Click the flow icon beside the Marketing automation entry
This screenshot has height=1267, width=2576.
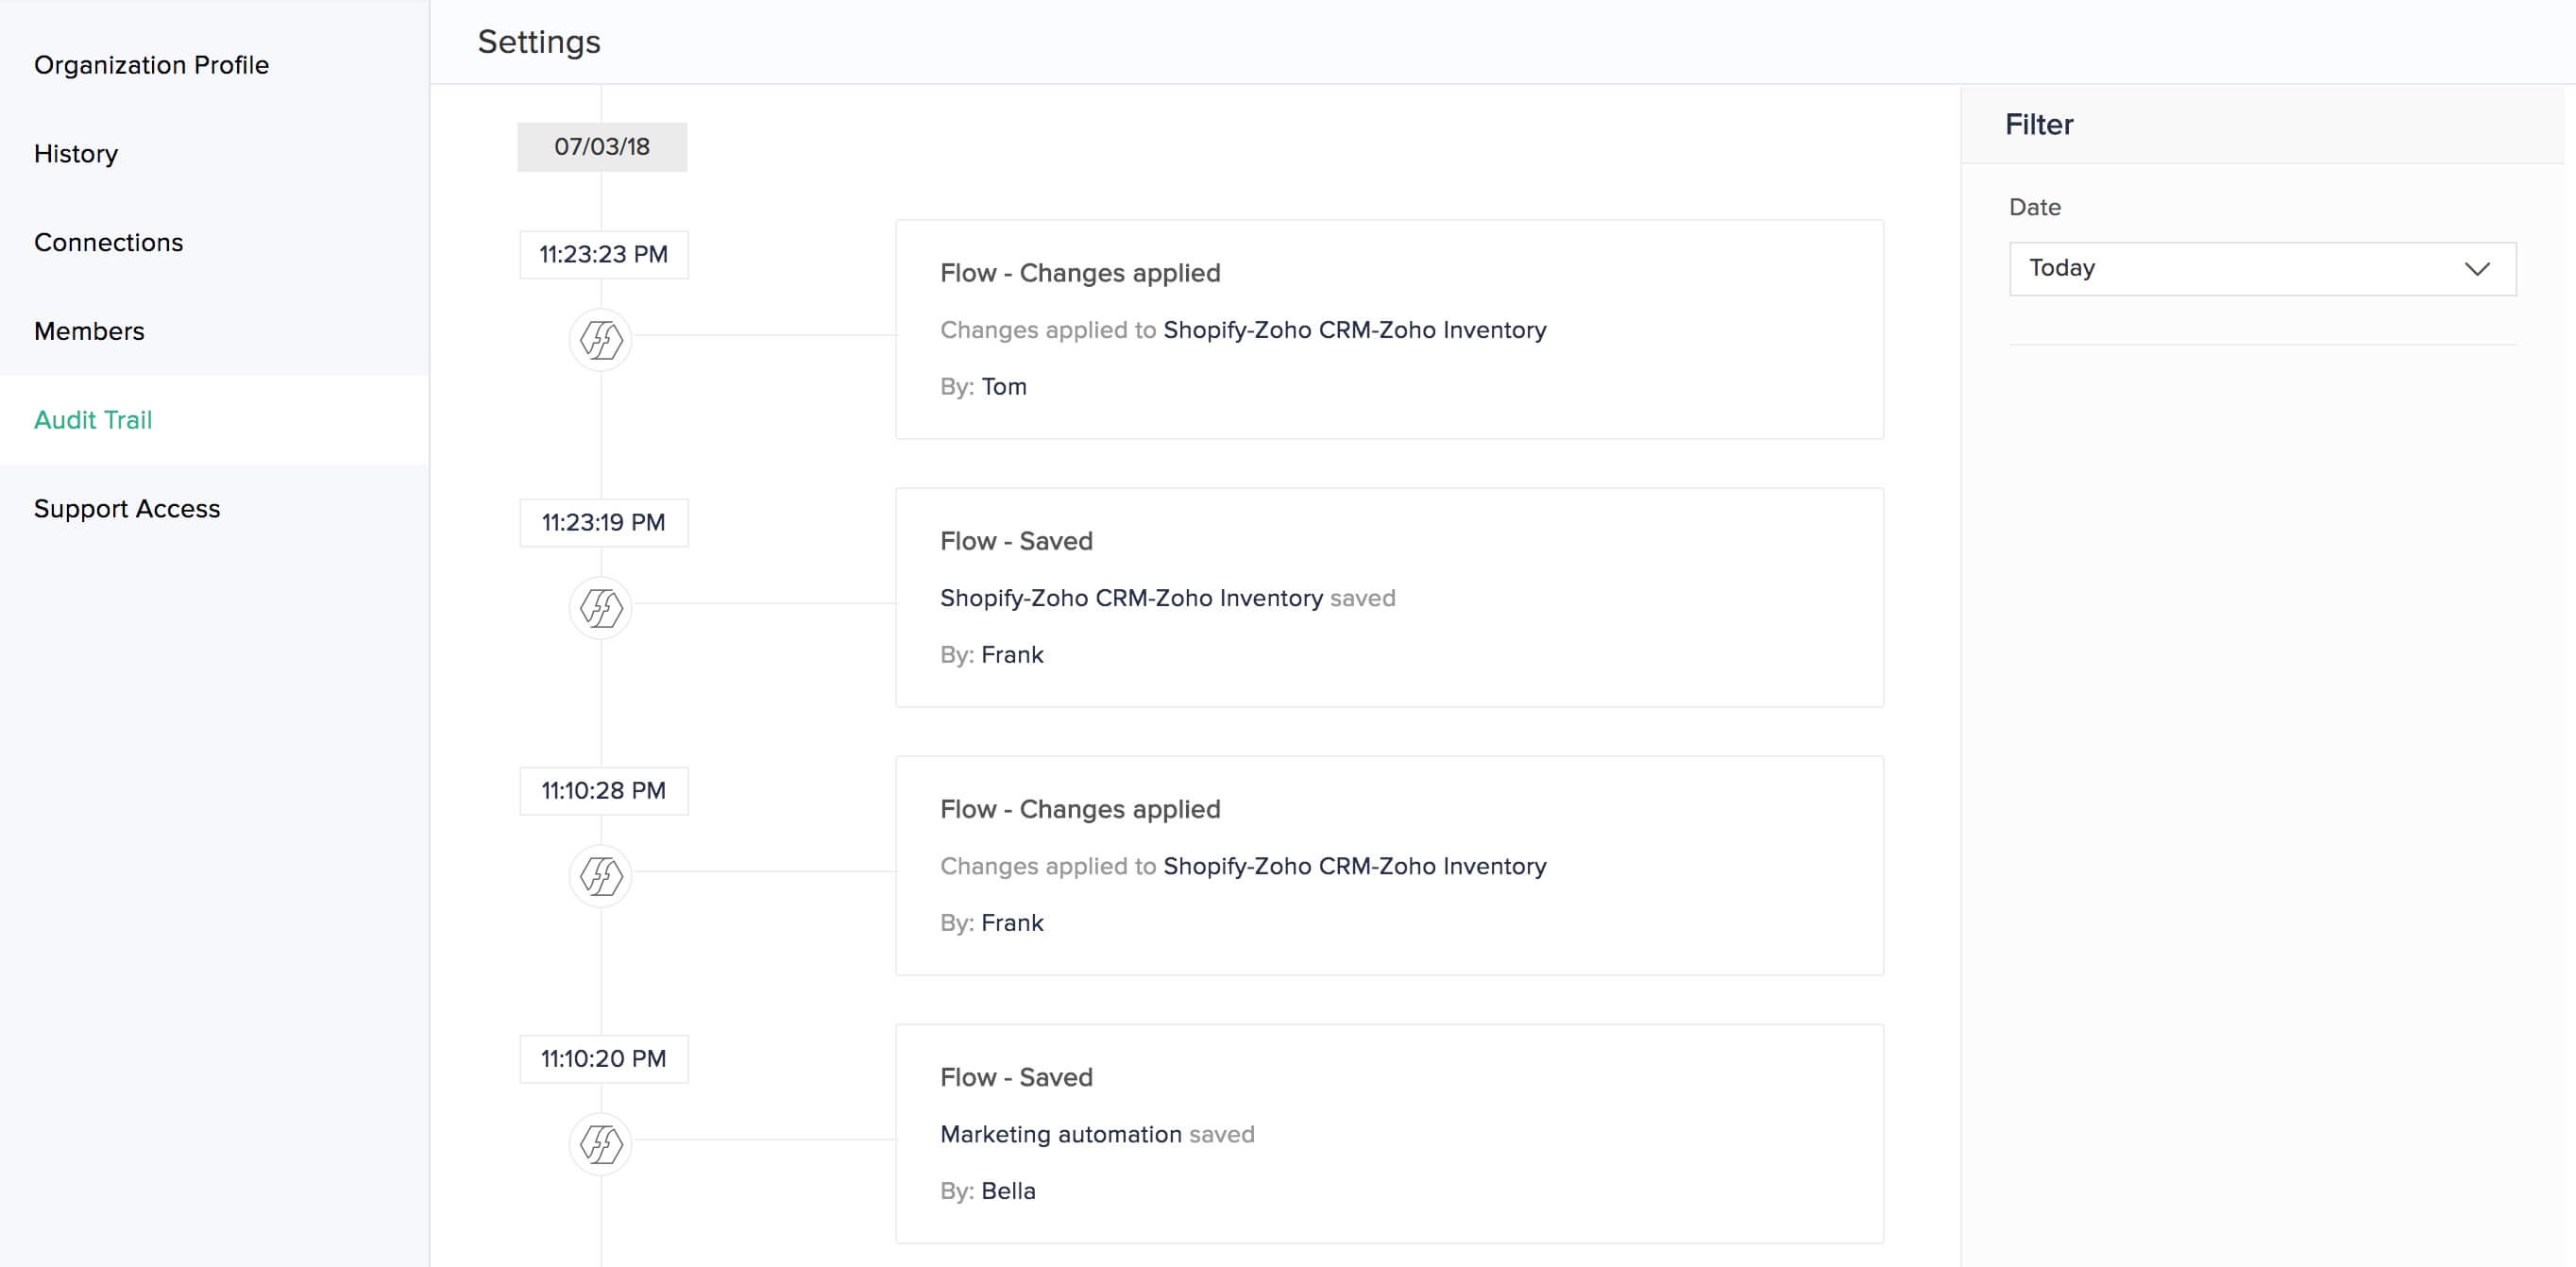pos(601,1143)
